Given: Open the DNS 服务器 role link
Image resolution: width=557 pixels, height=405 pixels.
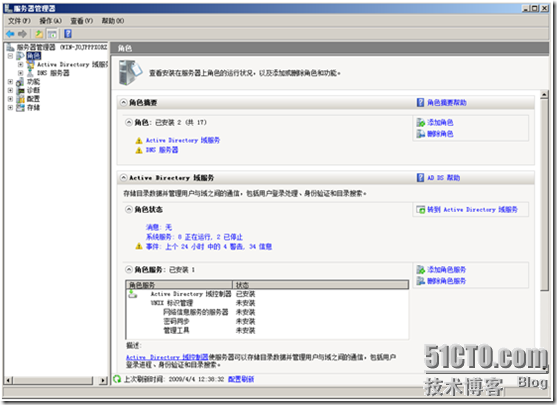Looking at the screenshot, I should [x=162, y=150].
